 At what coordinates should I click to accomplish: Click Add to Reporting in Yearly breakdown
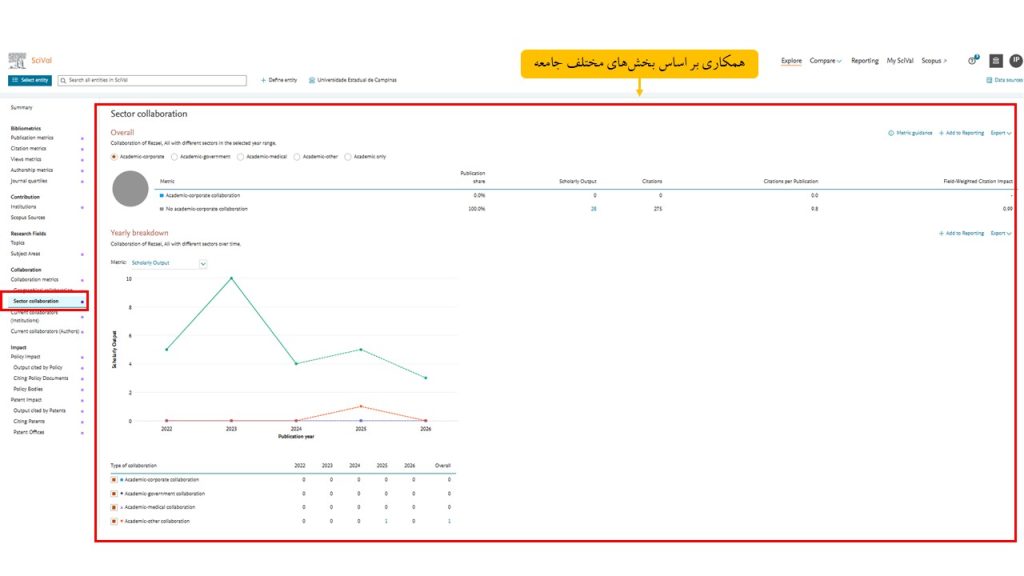[961, 233]
